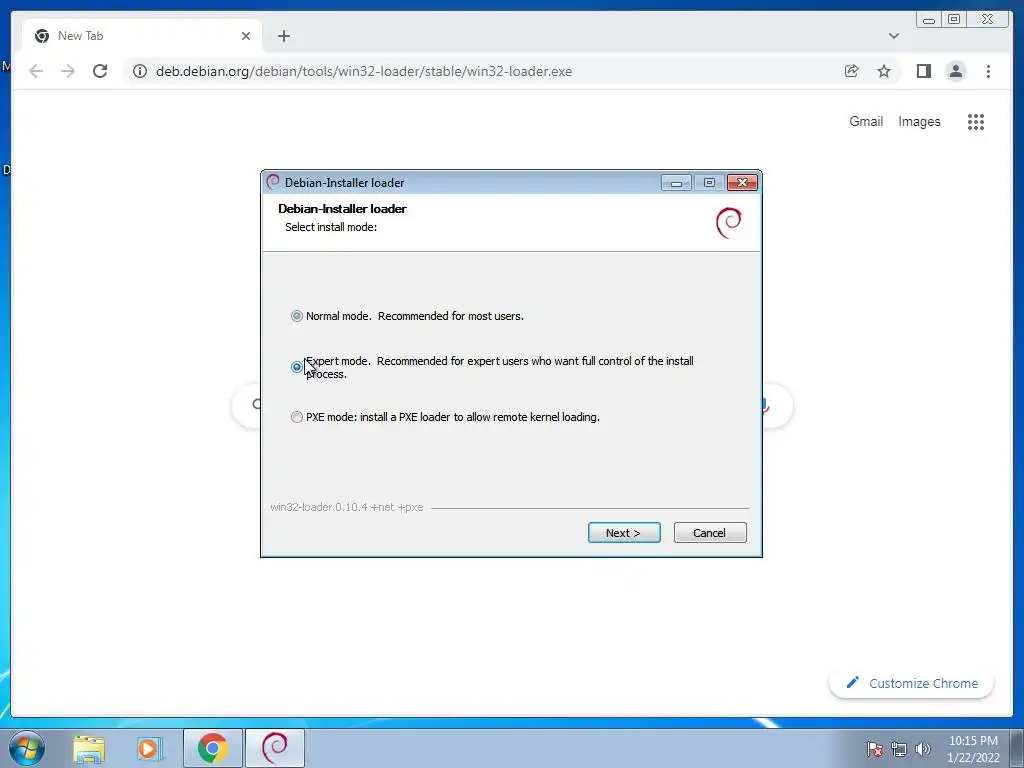Viewport: 1024px width, 768px height.
Task: Switch to Chrome in the taskbar
Action: [x=213, y=748]
